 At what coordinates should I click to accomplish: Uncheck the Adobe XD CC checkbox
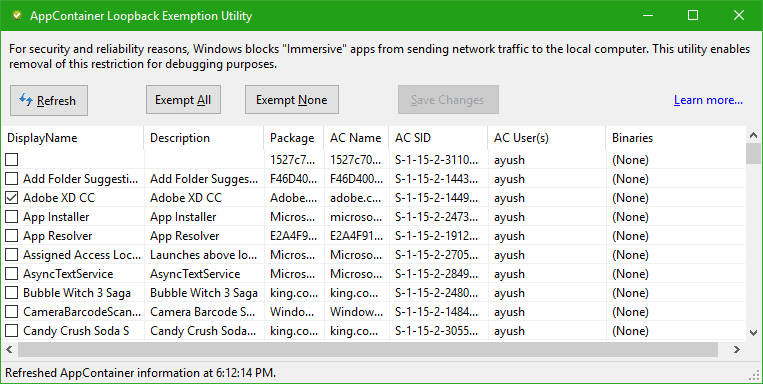pyautogui.click(x=12, y=198)
